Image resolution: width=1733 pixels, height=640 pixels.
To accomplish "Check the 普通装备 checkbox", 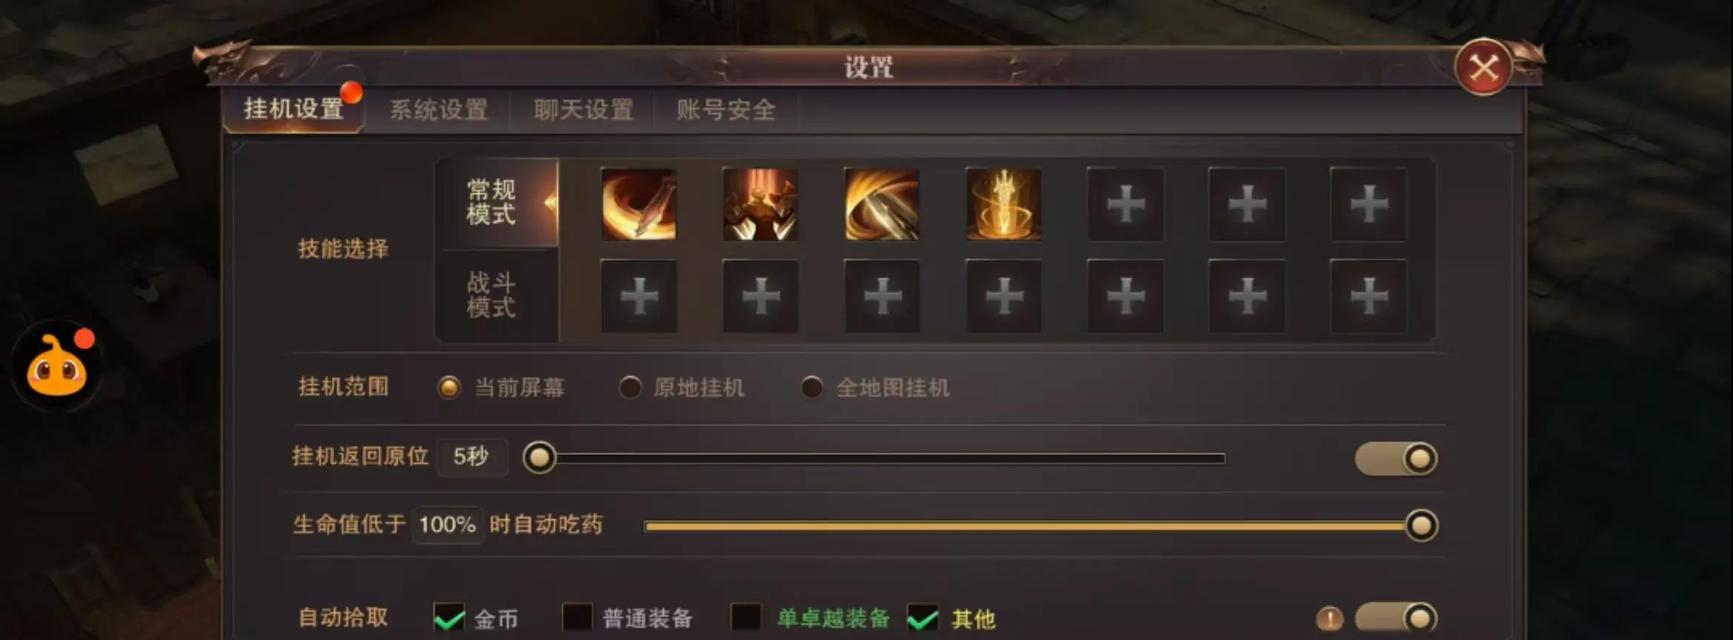I will coord(577,618).
